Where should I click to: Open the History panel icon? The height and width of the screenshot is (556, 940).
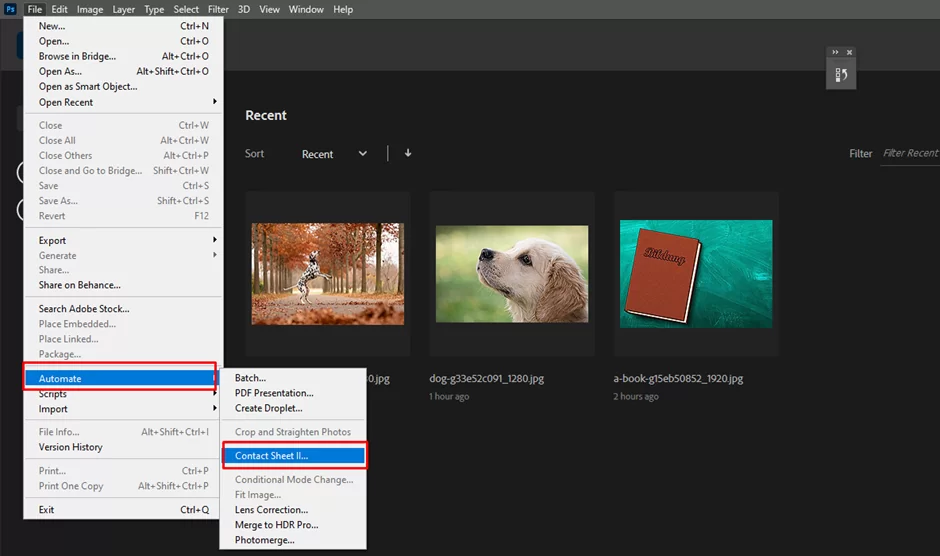tap(841, 75)
